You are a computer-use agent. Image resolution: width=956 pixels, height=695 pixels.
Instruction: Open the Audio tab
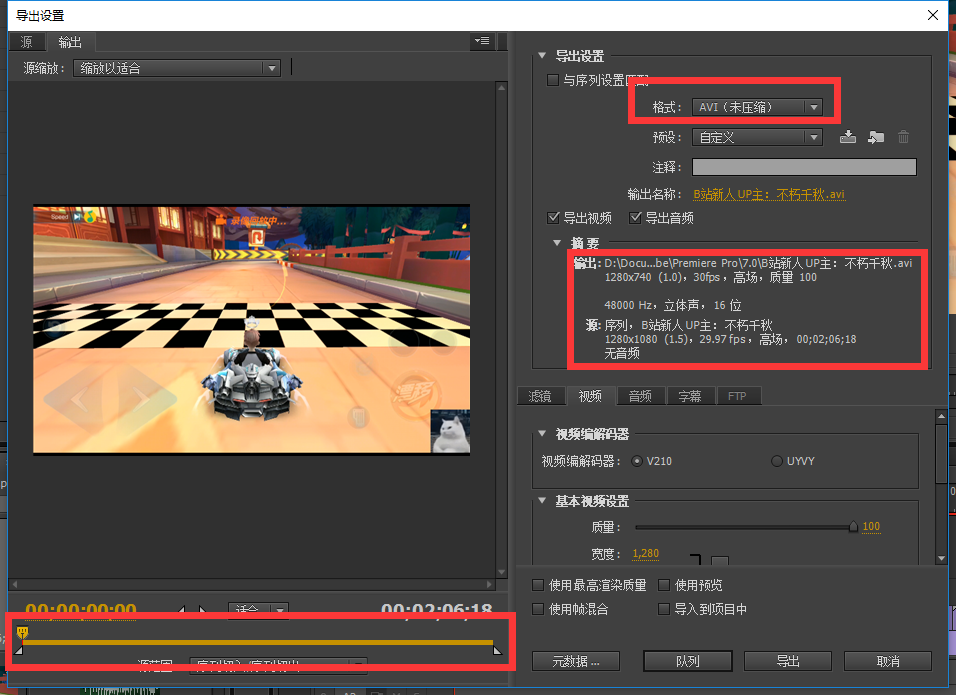pyautogui.click(x=640, y=396)
